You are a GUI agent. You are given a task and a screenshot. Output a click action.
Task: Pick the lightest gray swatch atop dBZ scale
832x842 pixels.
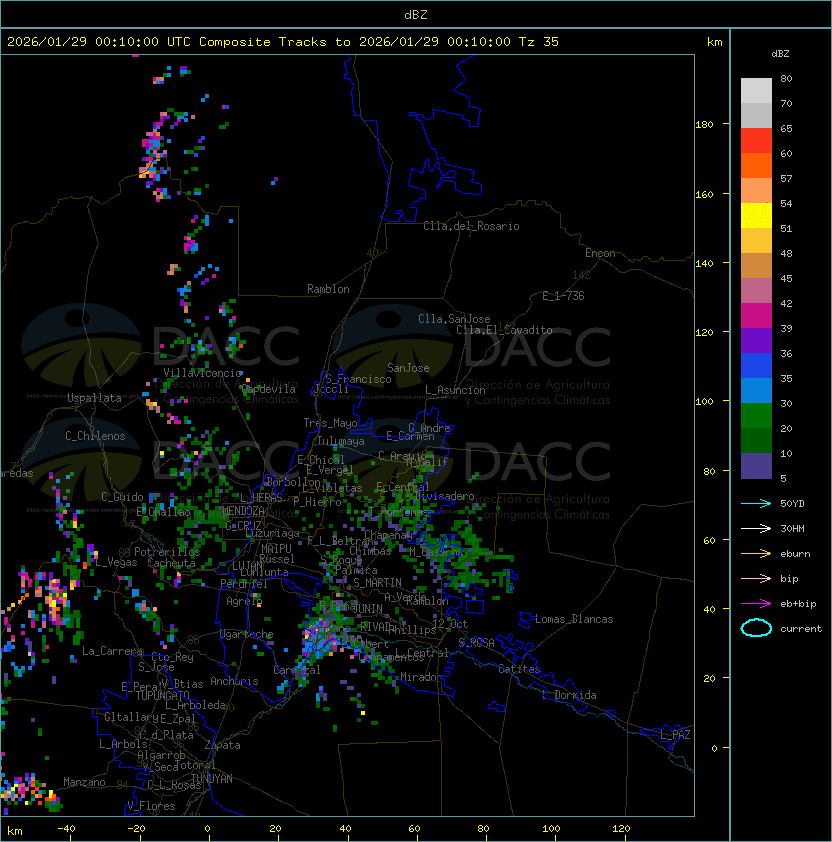(x=756, y=91)
